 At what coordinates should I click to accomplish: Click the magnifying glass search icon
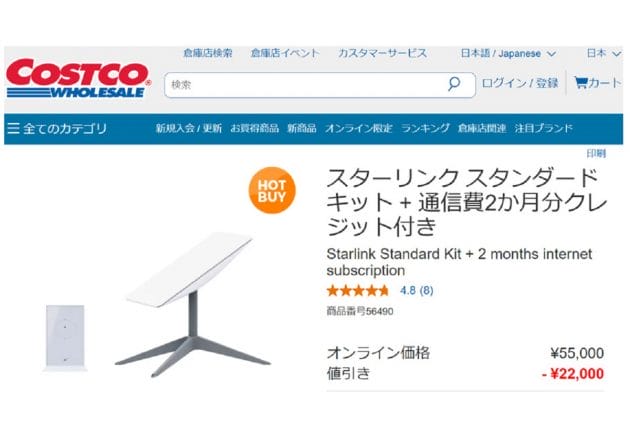[454, 85]
